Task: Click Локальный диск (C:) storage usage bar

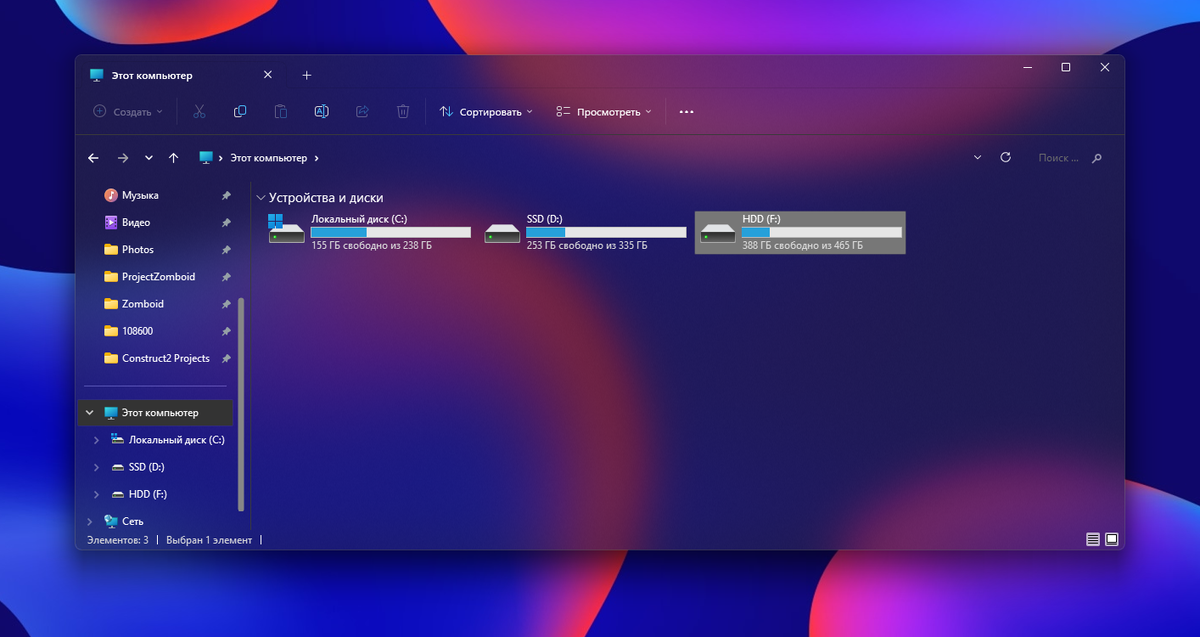Action: tap(390, 232)
